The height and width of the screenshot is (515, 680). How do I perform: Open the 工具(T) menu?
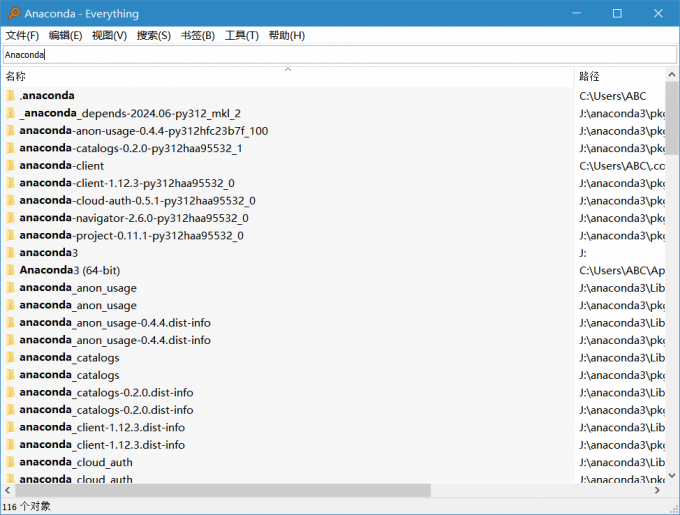[242, 36]
